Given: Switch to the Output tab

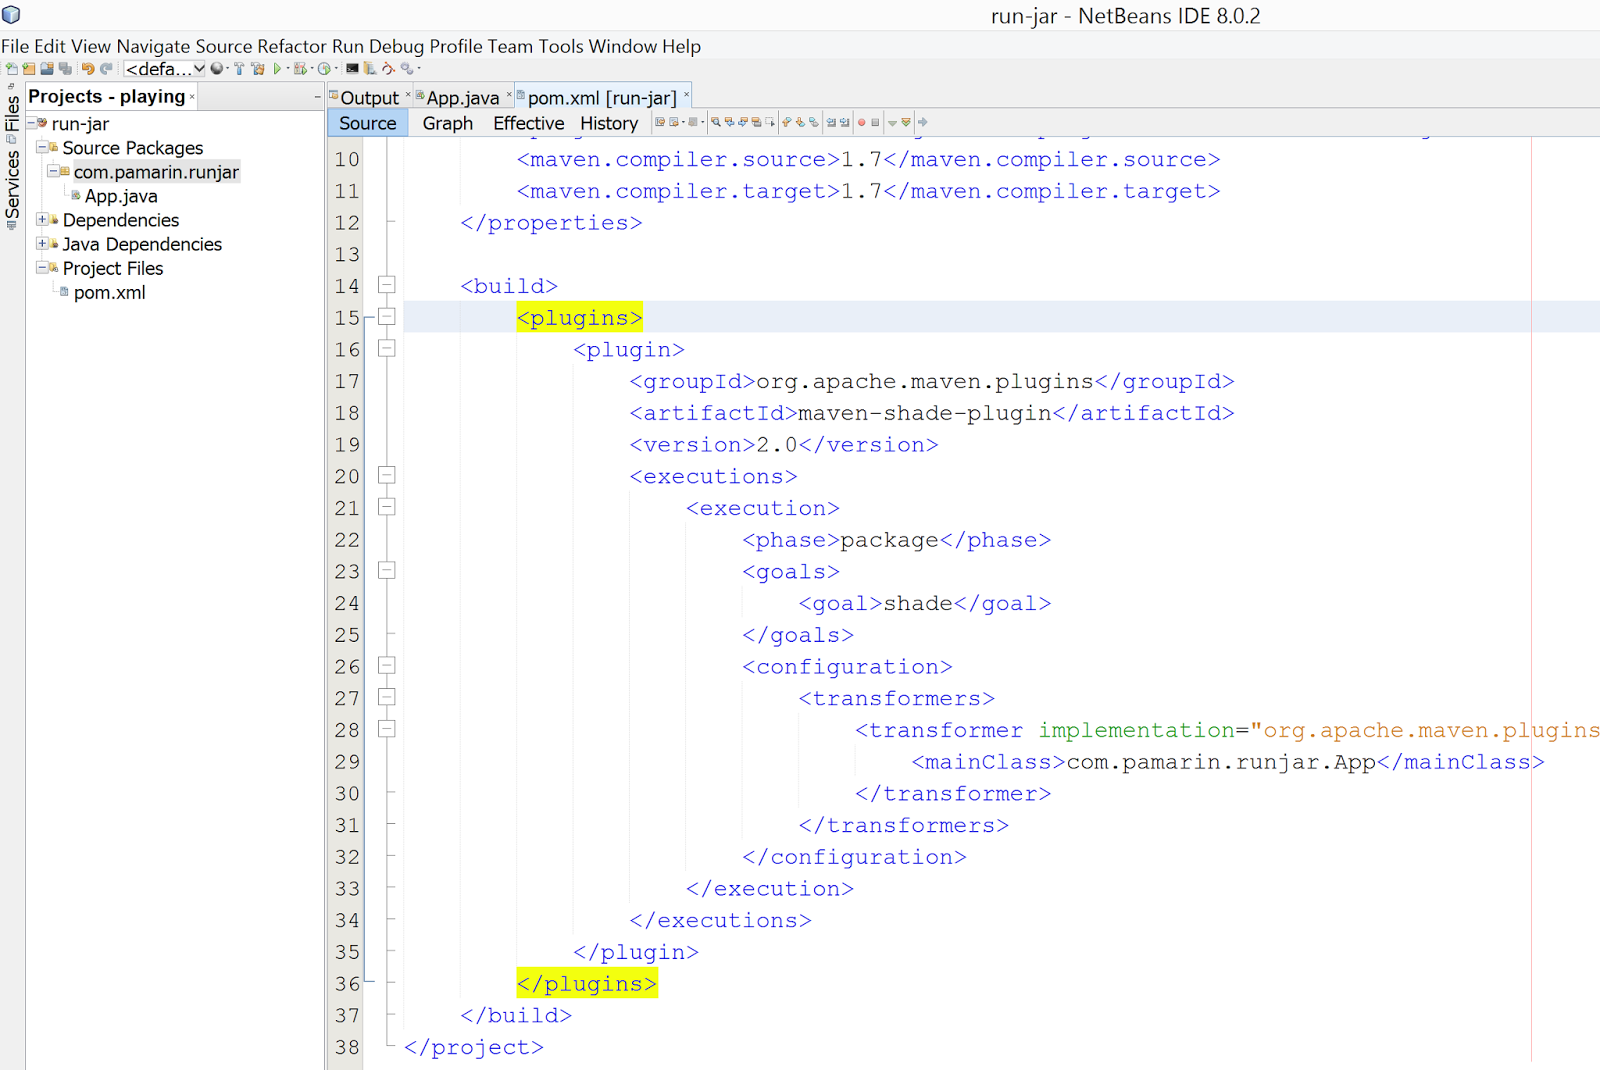Looking at the screenshot, I should (x=369, y=98).
